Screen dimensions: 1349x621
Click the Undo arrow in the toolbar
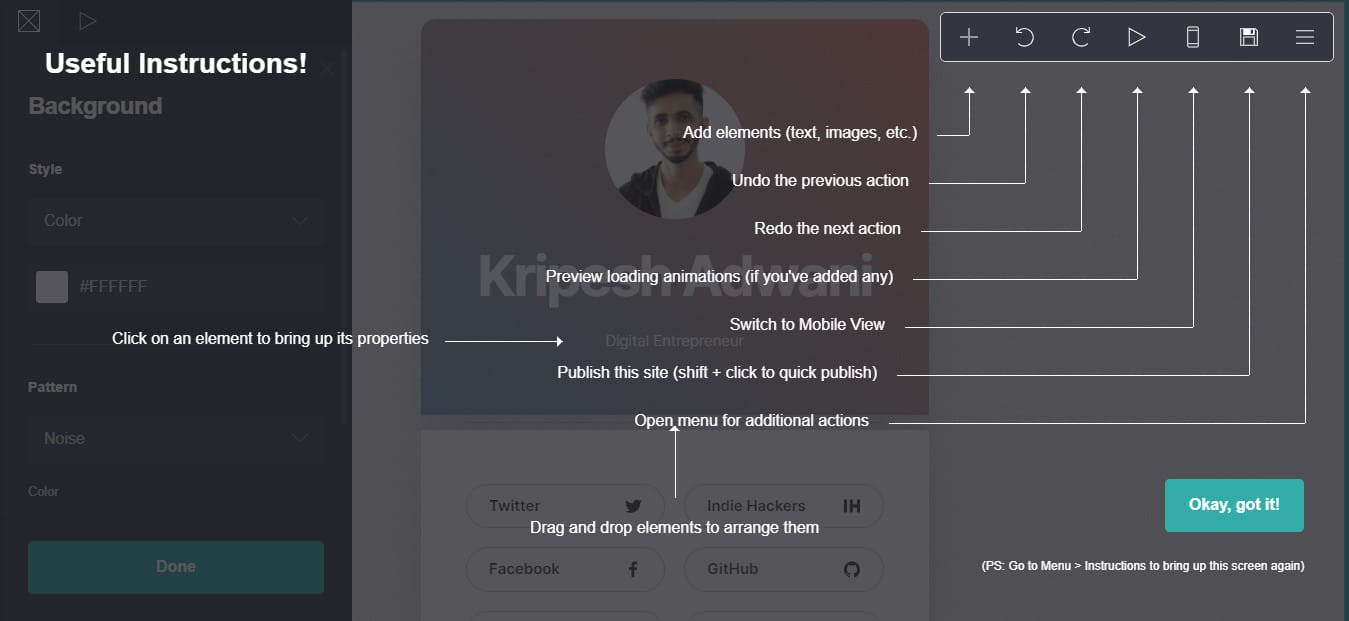point(1024,38)
